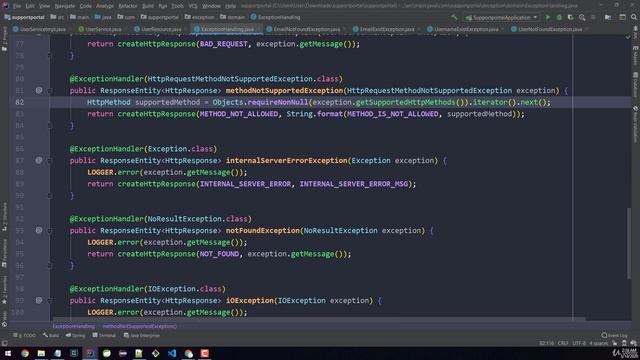
Task: Collapse the internalServerErrorException method fold
Action: pos(50,161)
